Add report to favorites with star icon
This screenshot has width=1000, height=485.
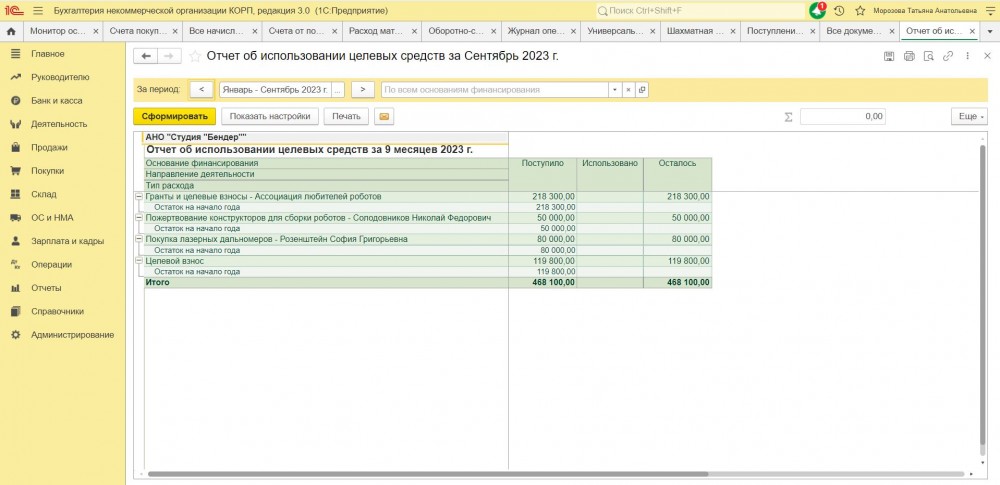click(196, 56)
